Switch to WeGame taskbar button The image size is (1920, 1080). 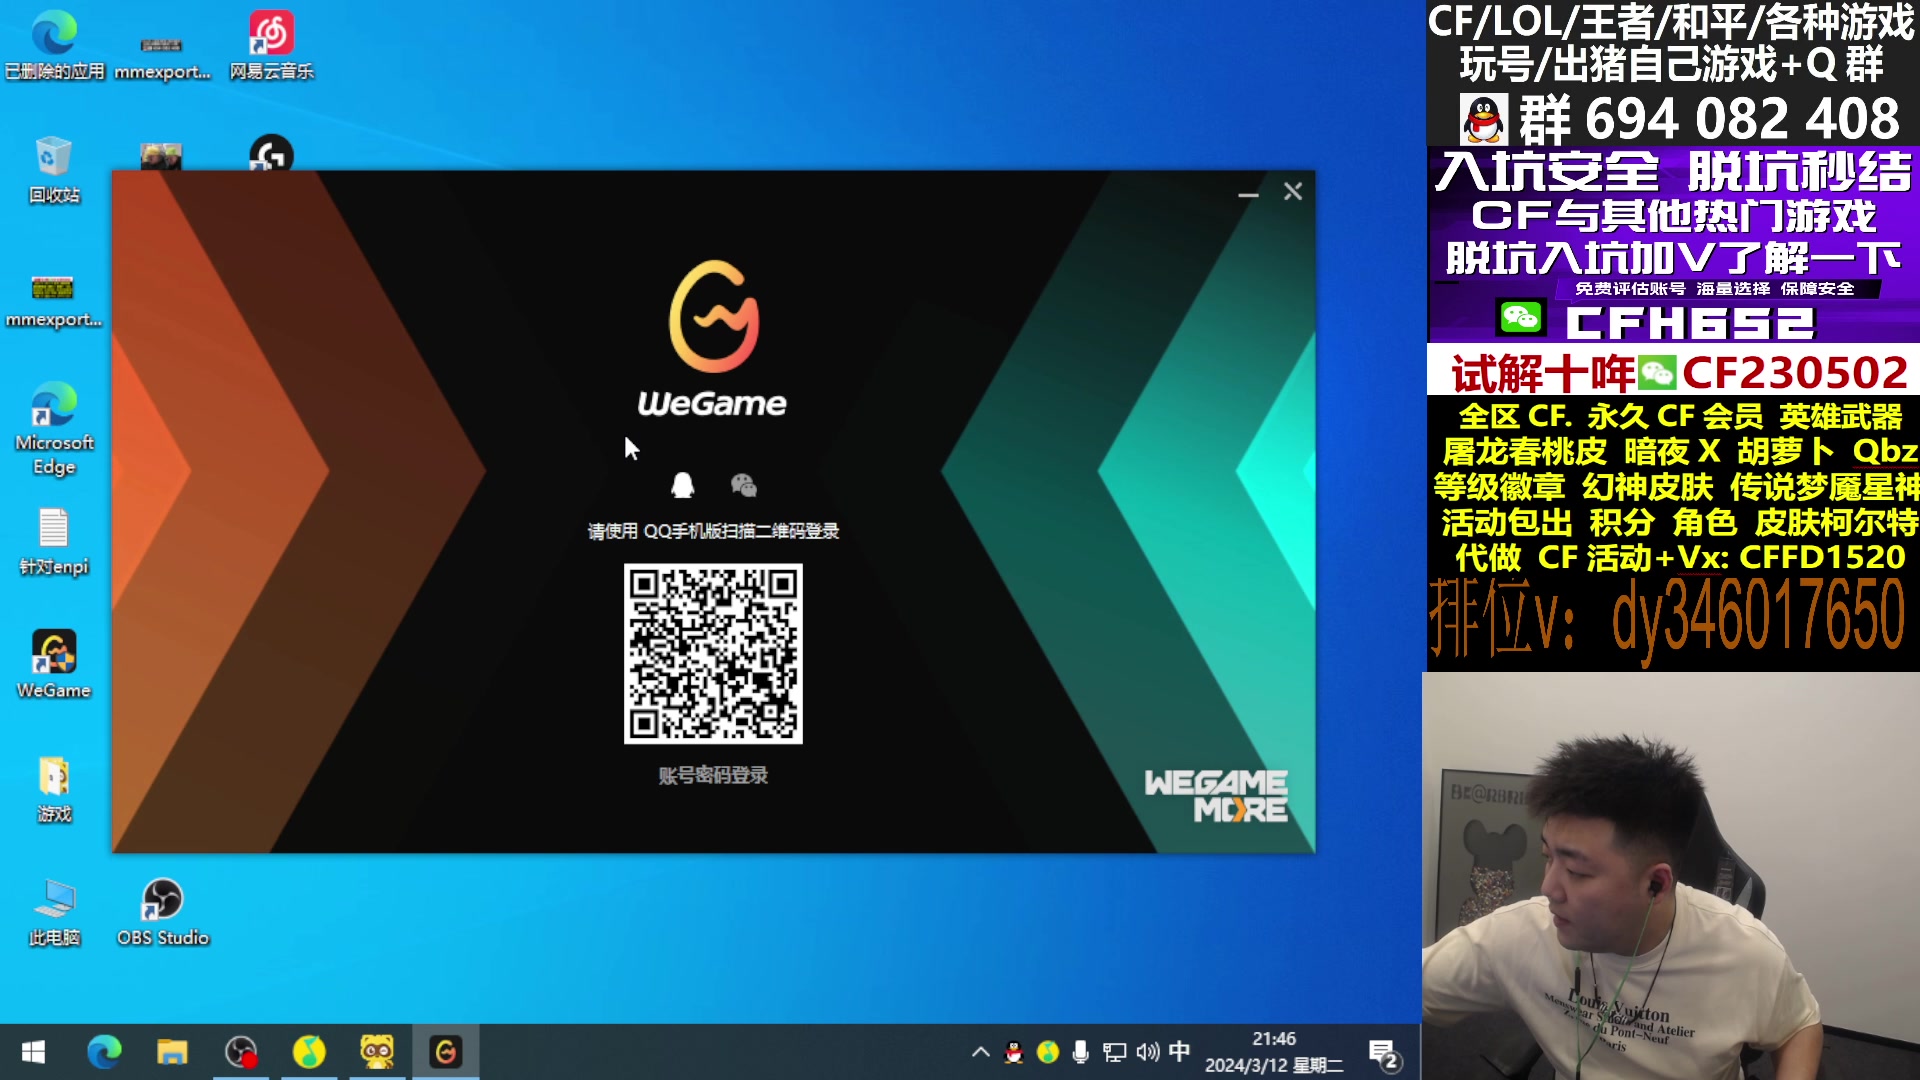pos(445,1052)
